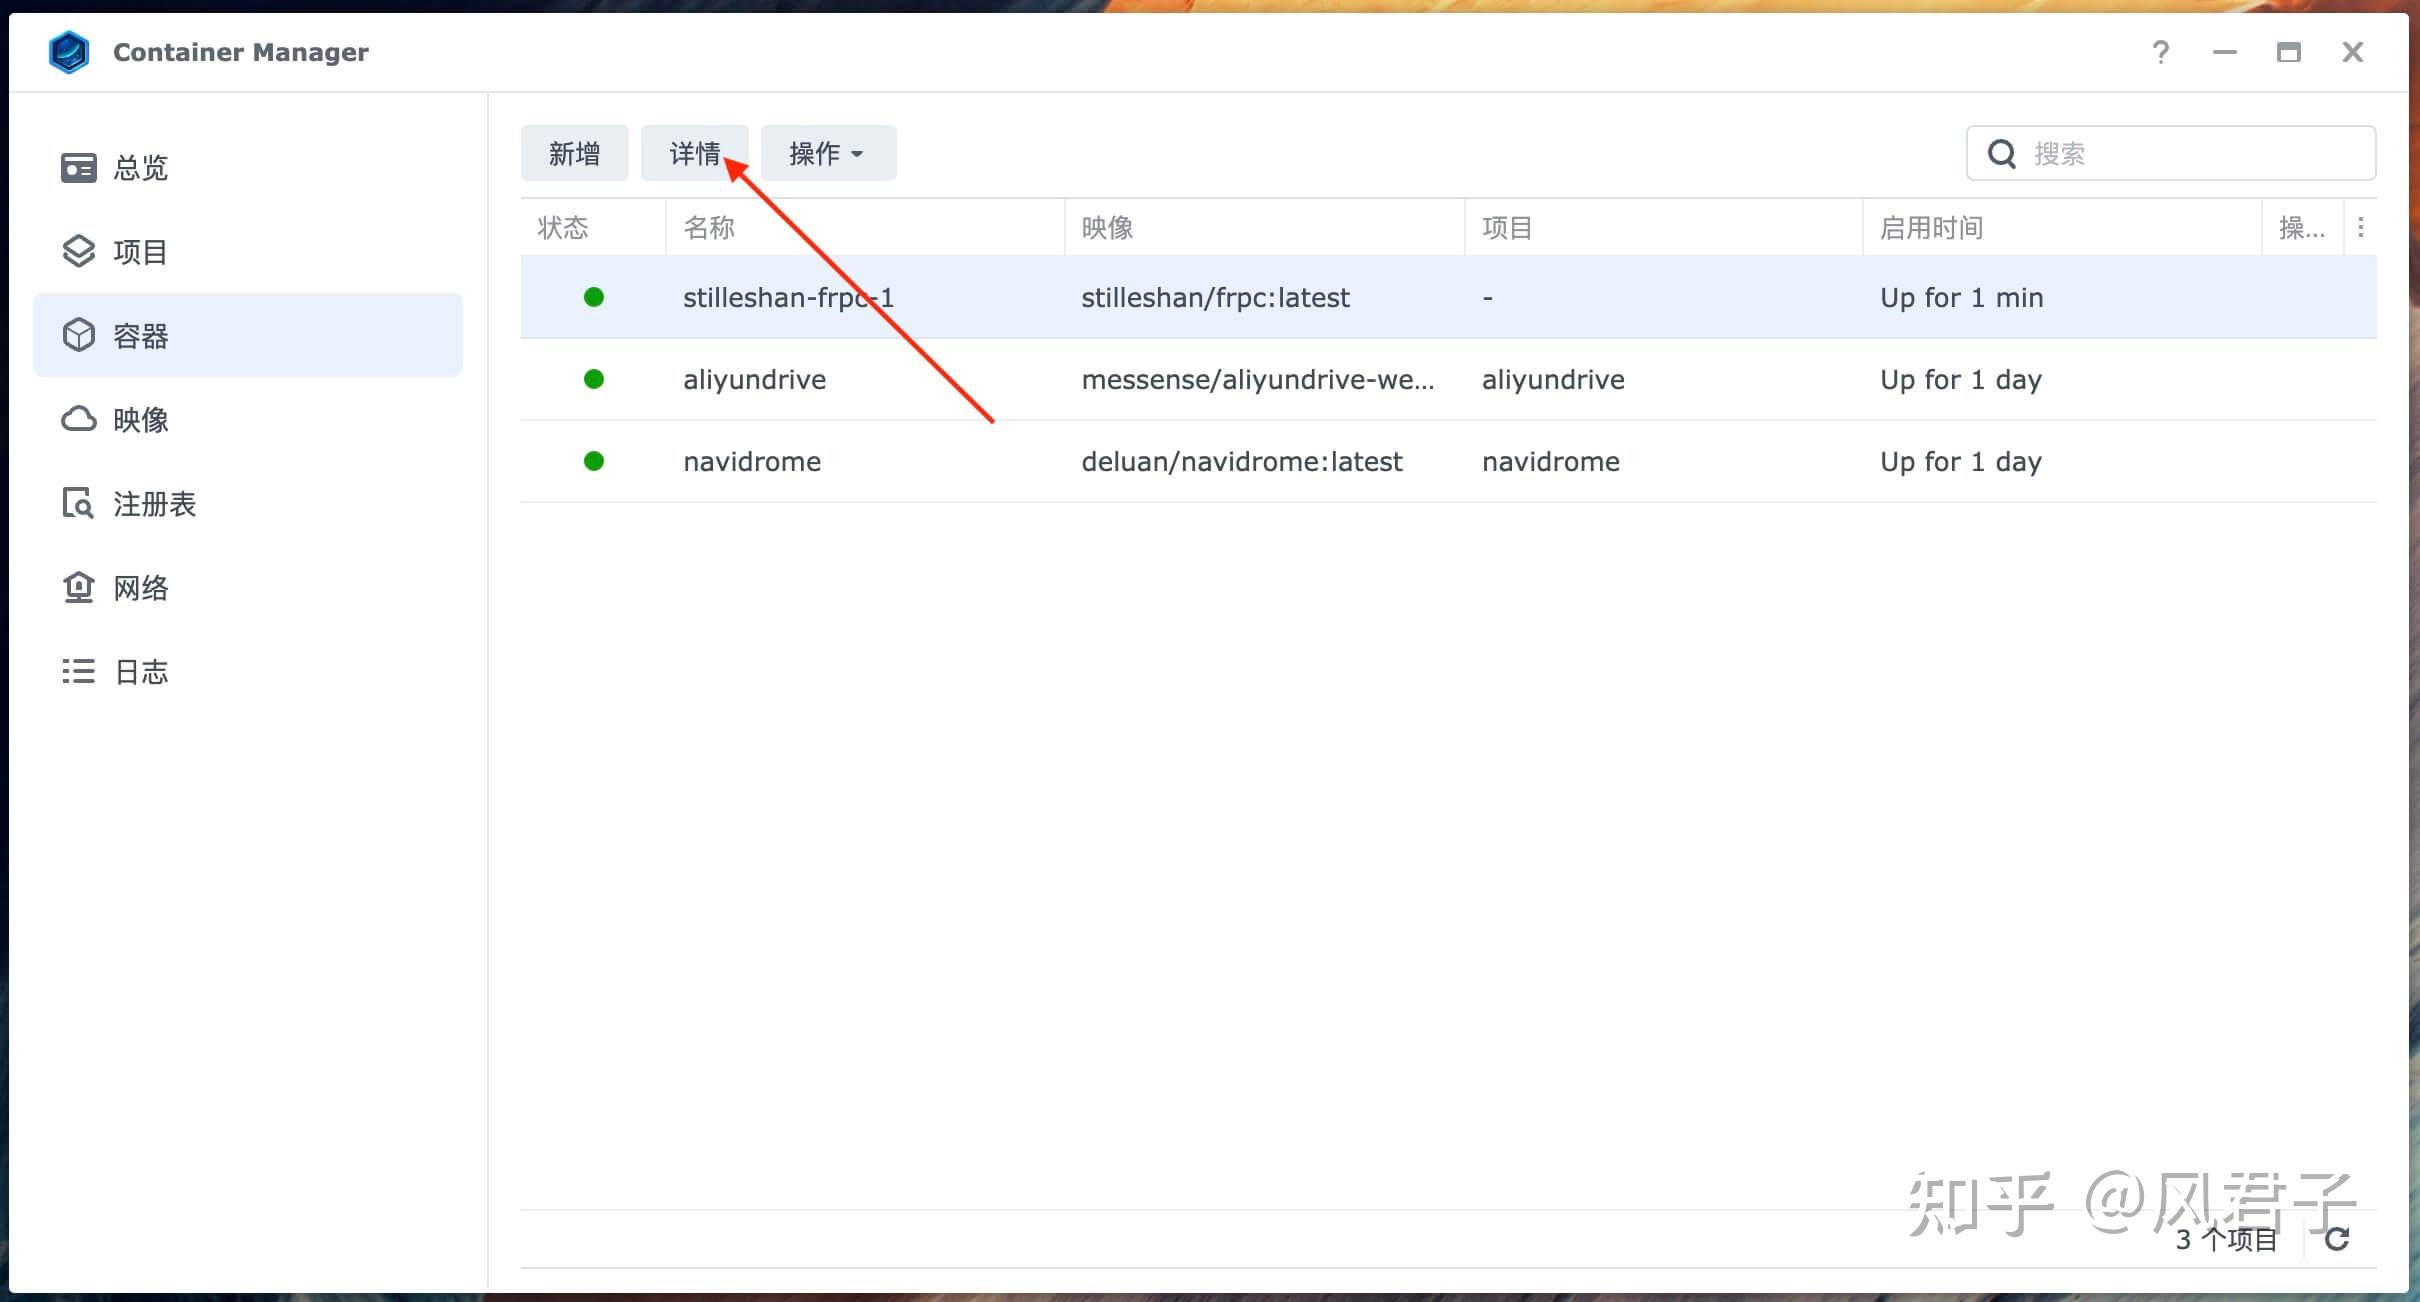Screen dimensions: 2420x1302
Task: Click the 详情 details button
Action: click(x=694, y=153)
